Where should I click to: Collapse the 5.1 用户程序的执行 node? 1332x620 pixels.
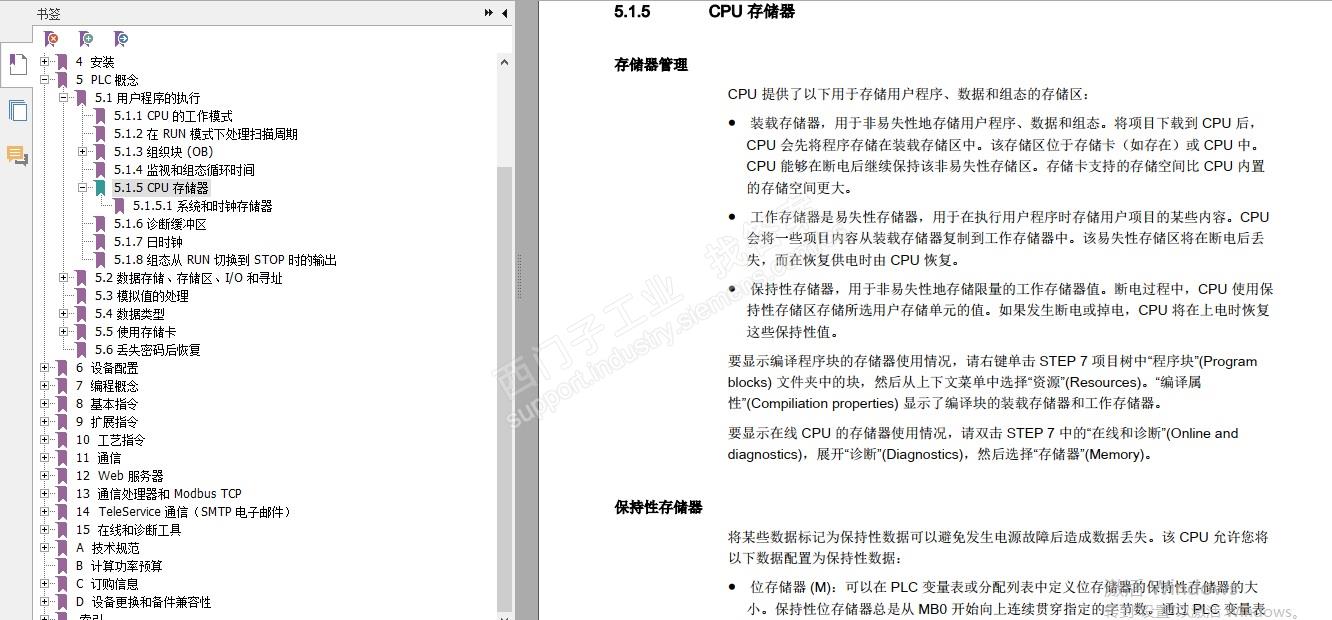coord(63,98)
